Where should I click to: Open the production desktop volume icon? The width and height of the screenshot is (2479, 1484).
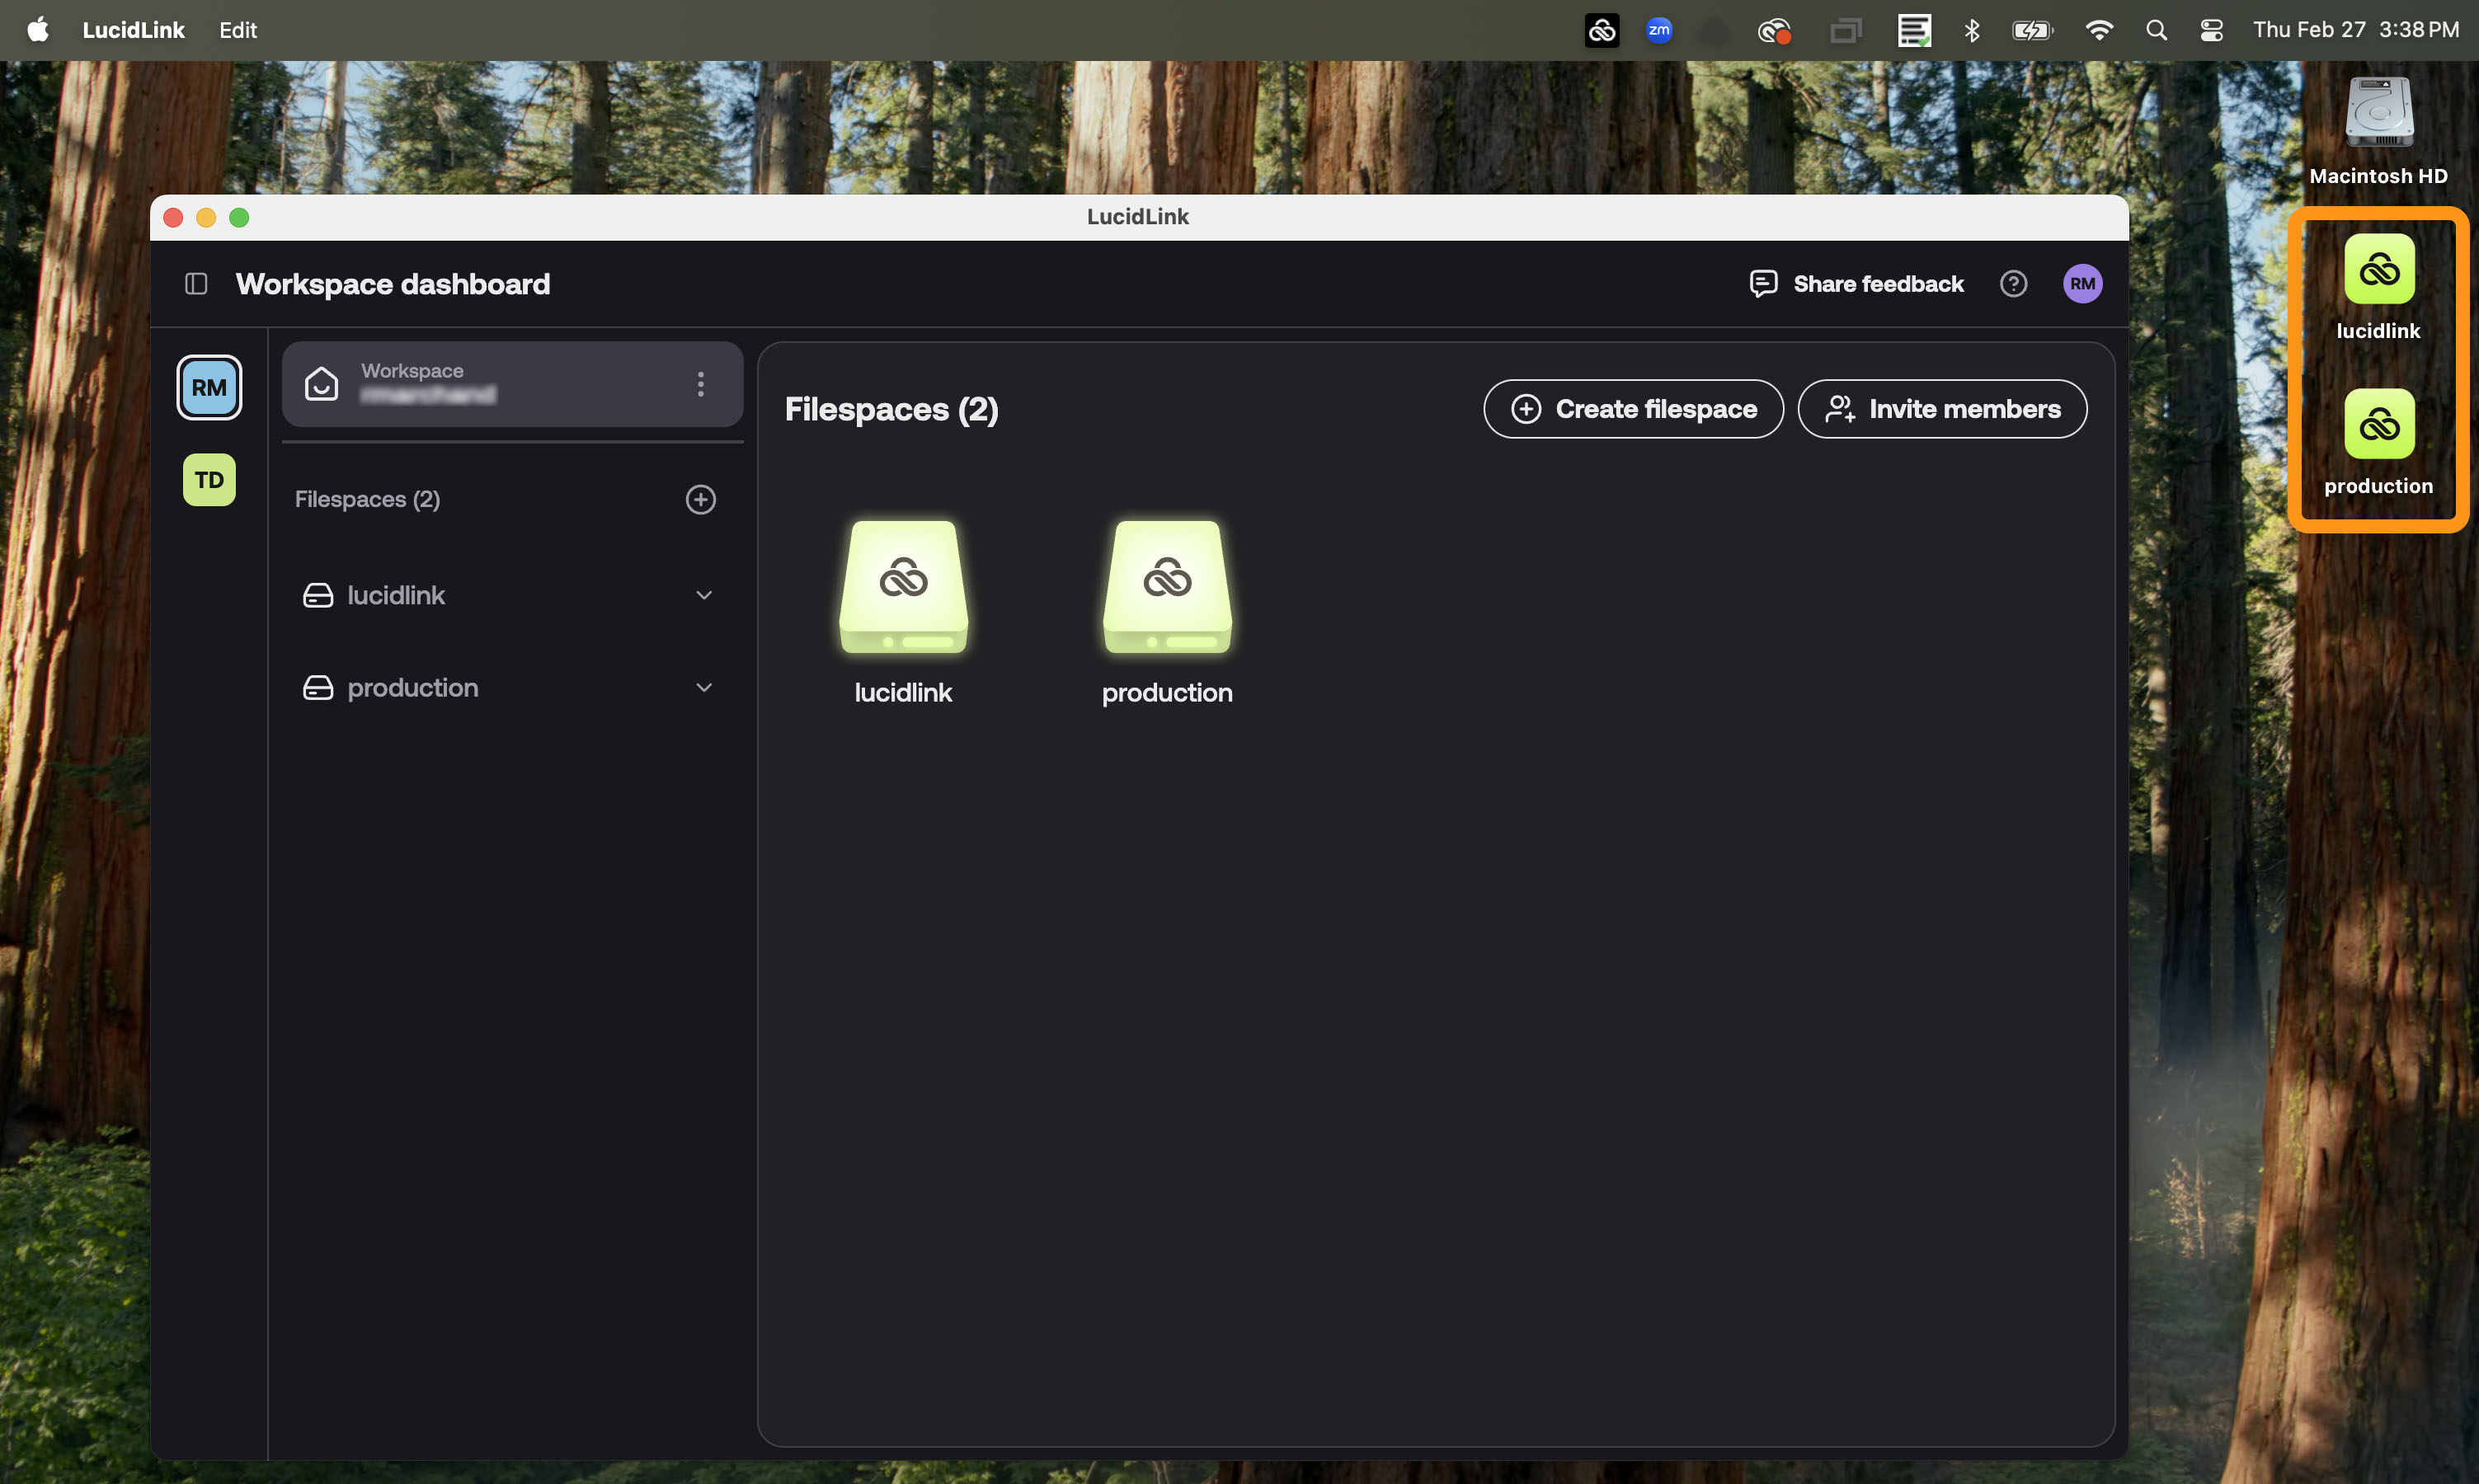[x=2379, y=424]
